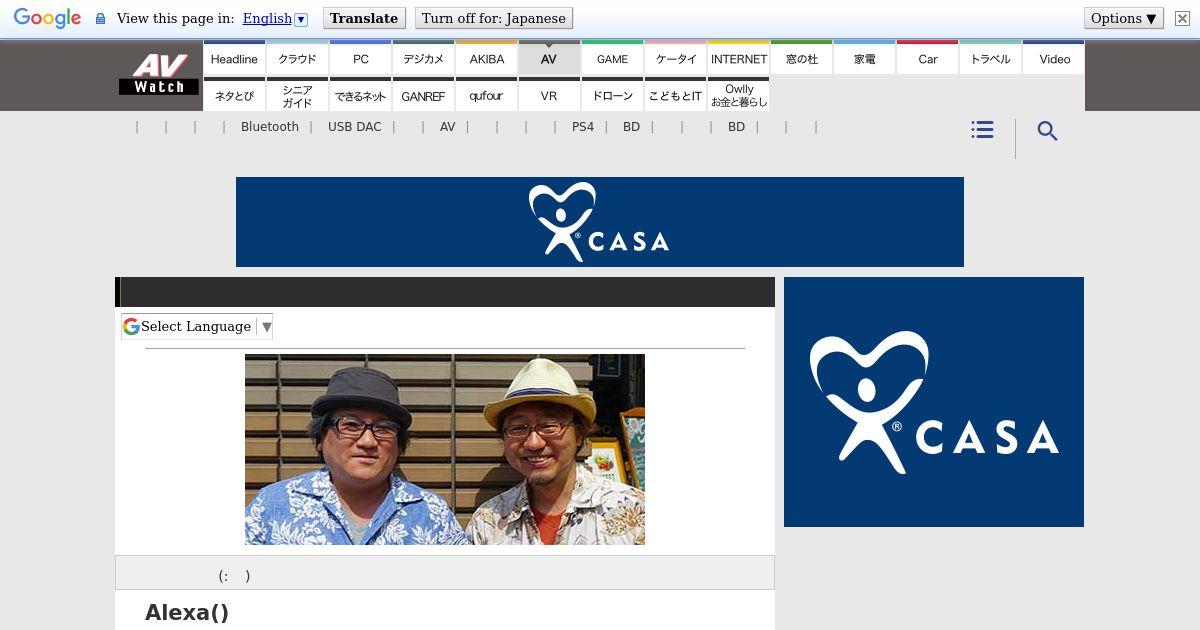This screenshot has width=1200, height=630.
Task: Click the Google logo in translate bar
Action: 47,19
